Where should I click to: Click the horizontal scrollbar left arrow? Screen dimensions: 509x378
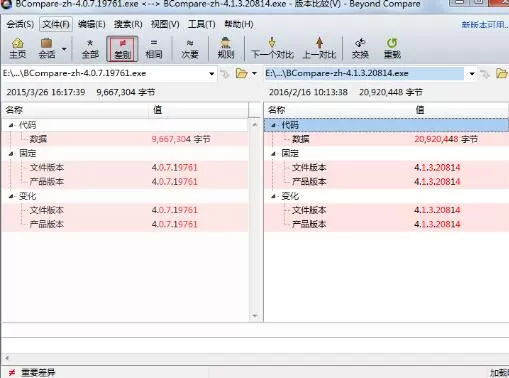[x=7, y=358]
